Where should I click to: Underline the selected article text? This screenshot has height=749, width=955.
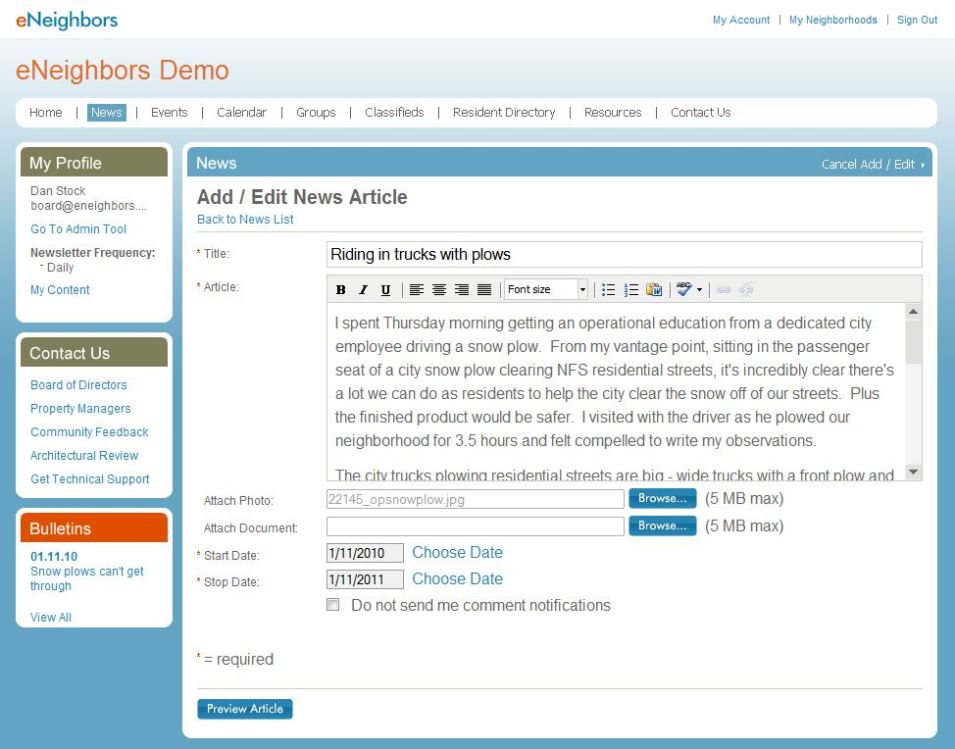[385, 290]
